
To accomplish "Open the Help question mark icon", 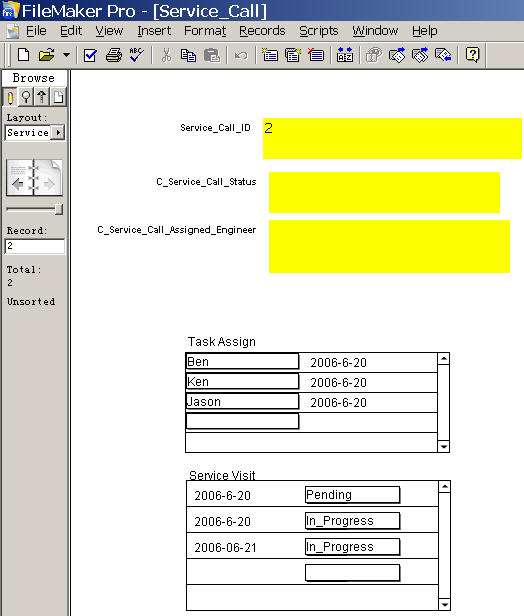I will [x=473, y=55].
